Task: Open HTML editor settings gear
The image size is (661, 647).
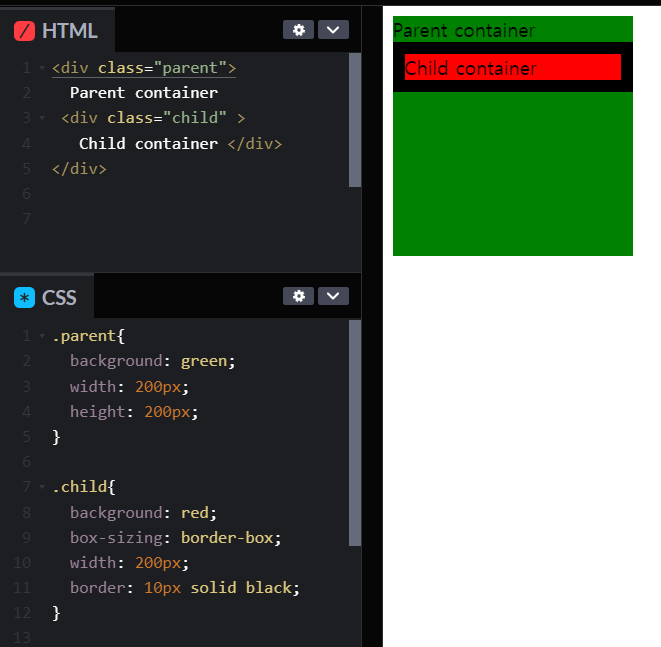Action: [x=298, y=30]
